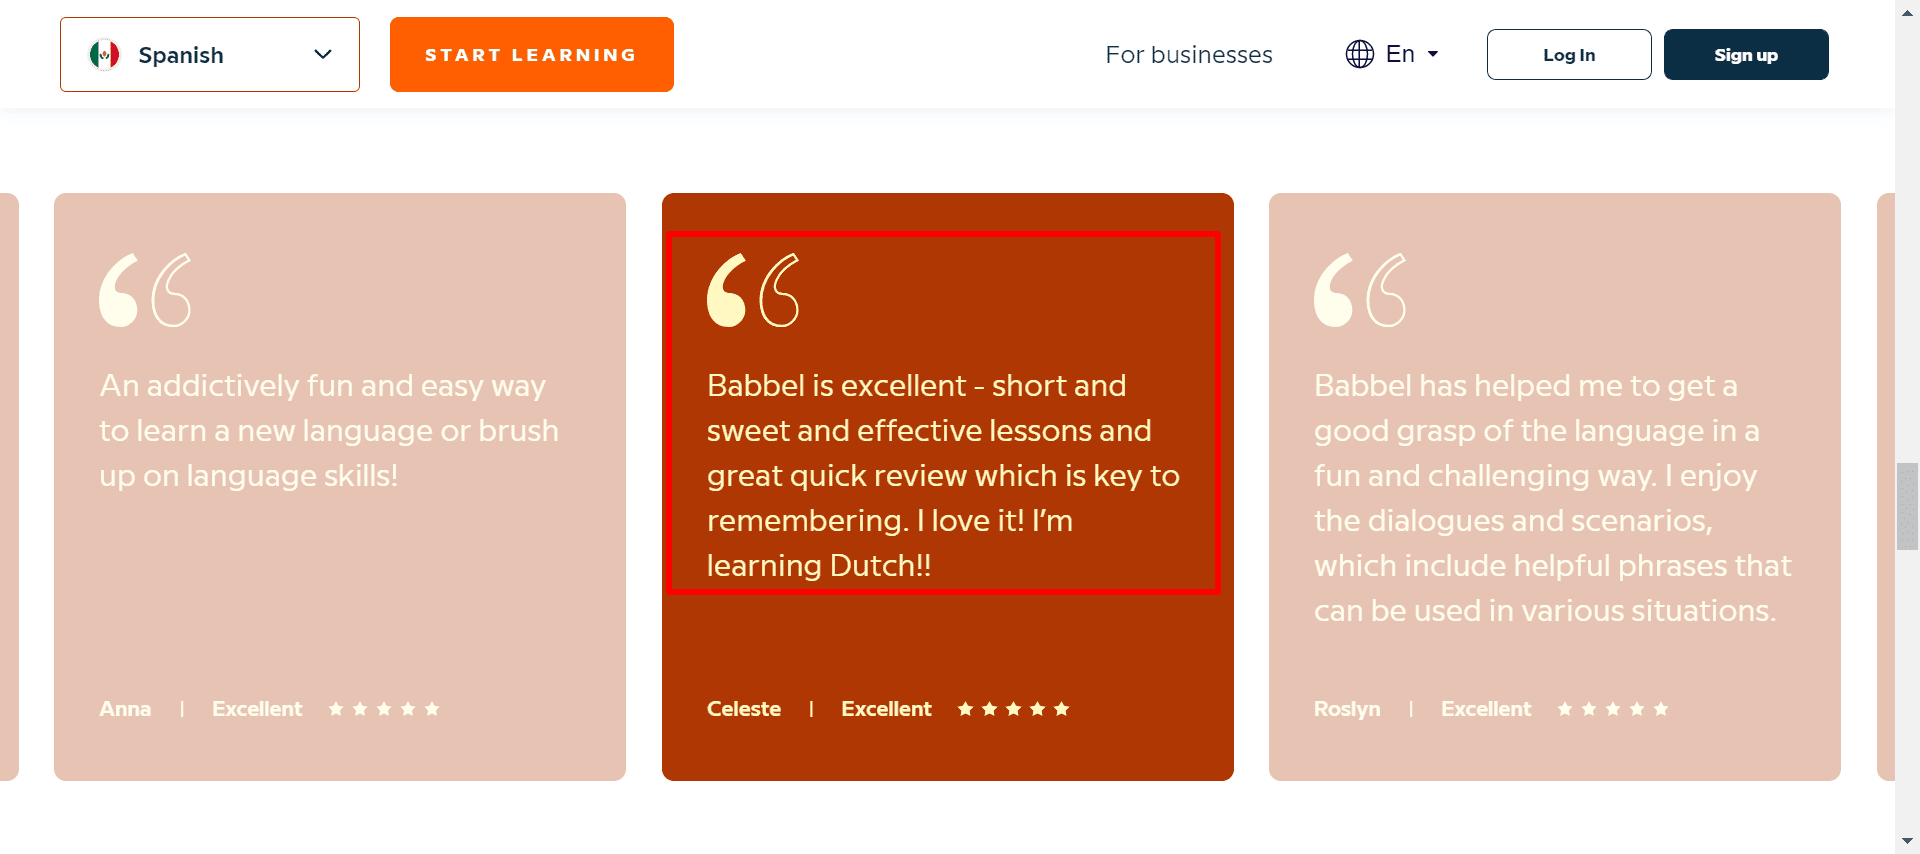Click the Mexican flag icon
Image resolution: width=1920 pixels, height=854 pixels.
pyautogui.click(x=104, y=55)
